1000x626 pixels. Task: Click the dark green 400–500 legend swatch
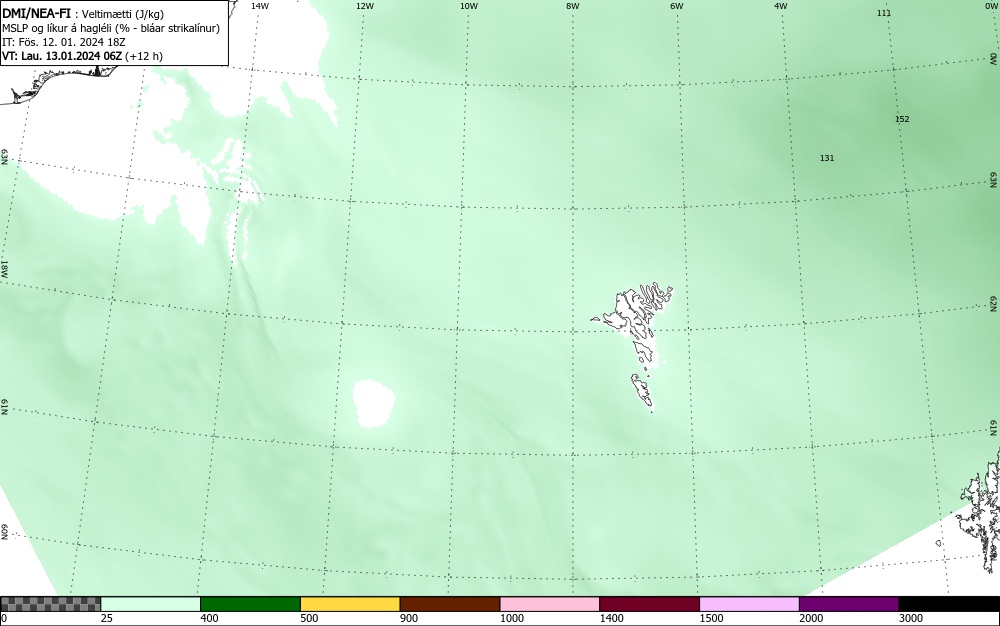(250, 604)
